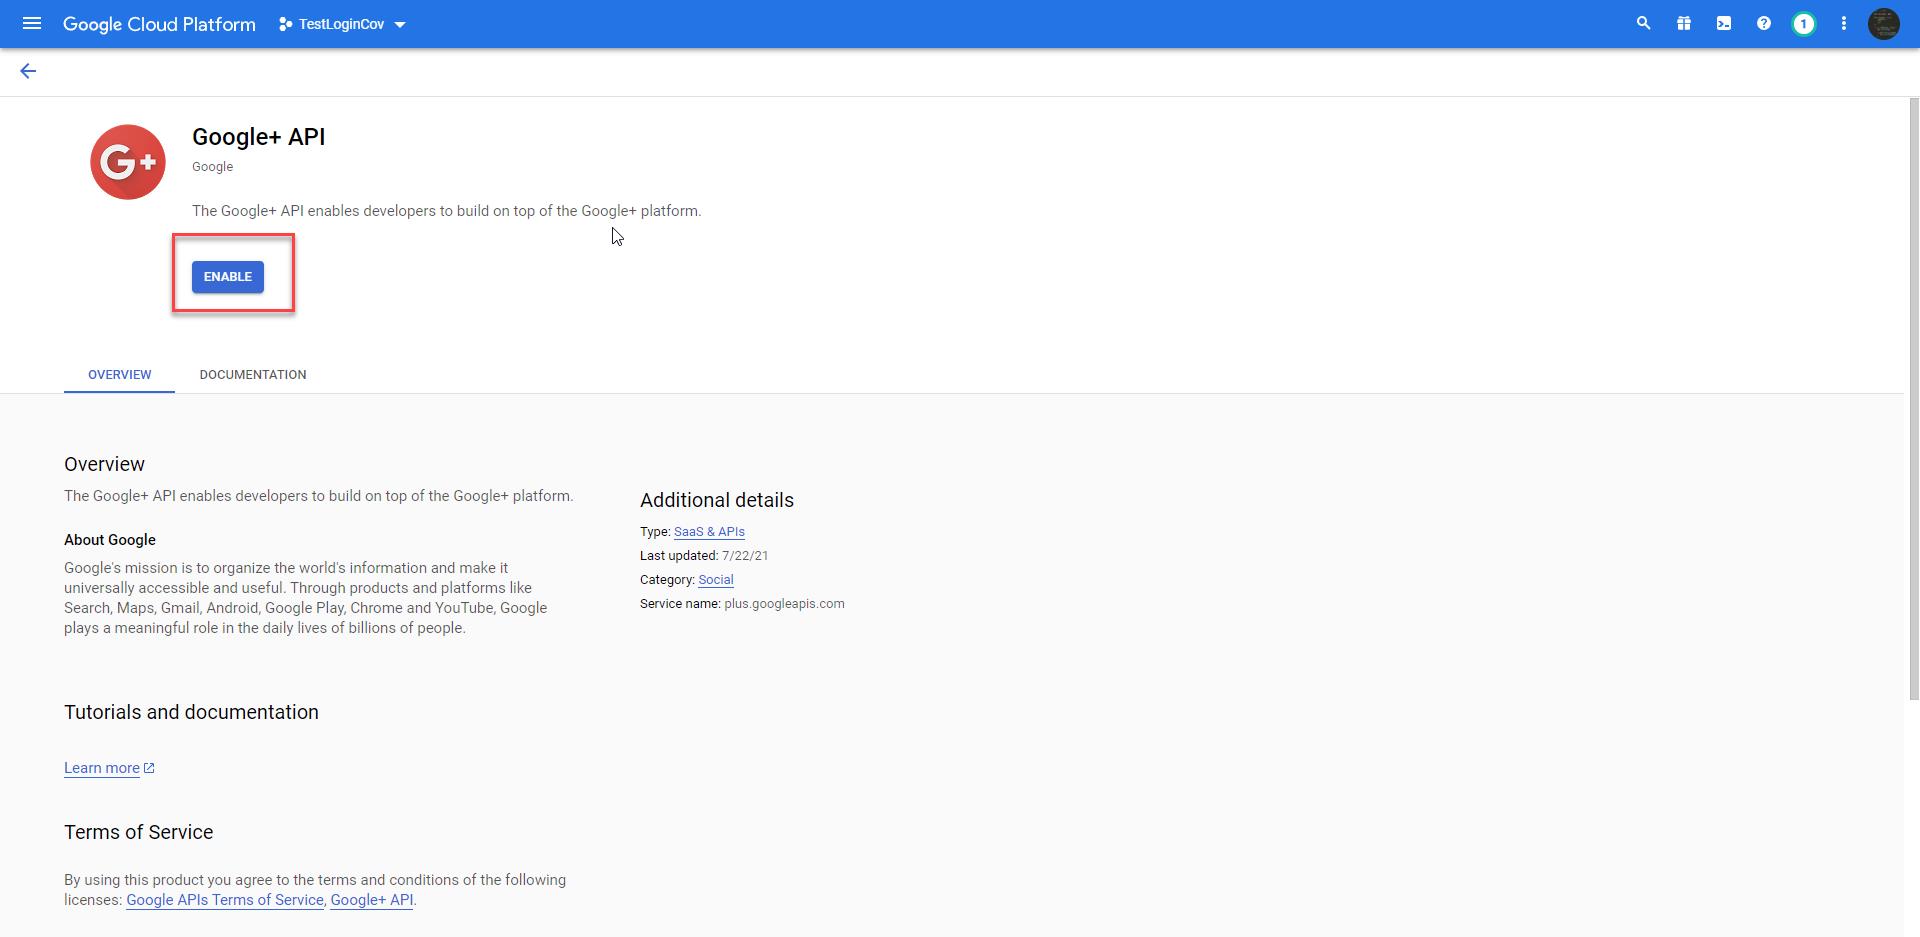Click the Tutorials and documentation heading
1920x937 pixels.
coord(192,712)
